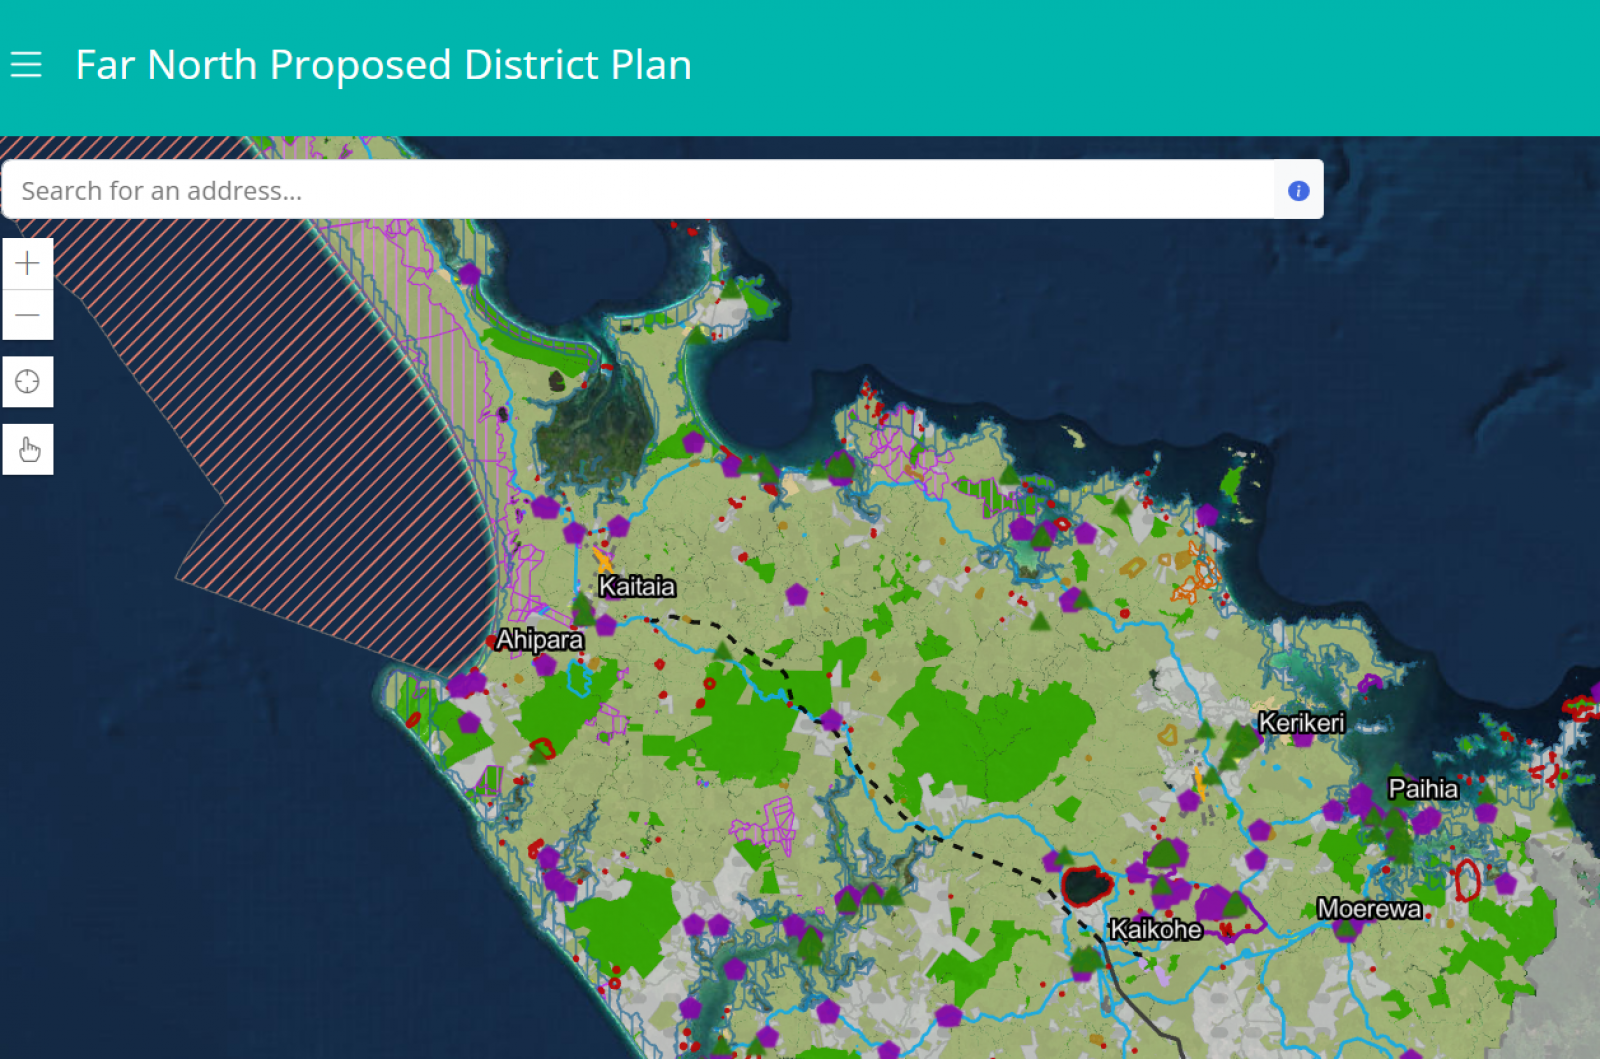Image resolution: width=1600 pixels, height=1059 pixels.
Task: Activate the locate me crosshair tool
Action: [28, 382]
